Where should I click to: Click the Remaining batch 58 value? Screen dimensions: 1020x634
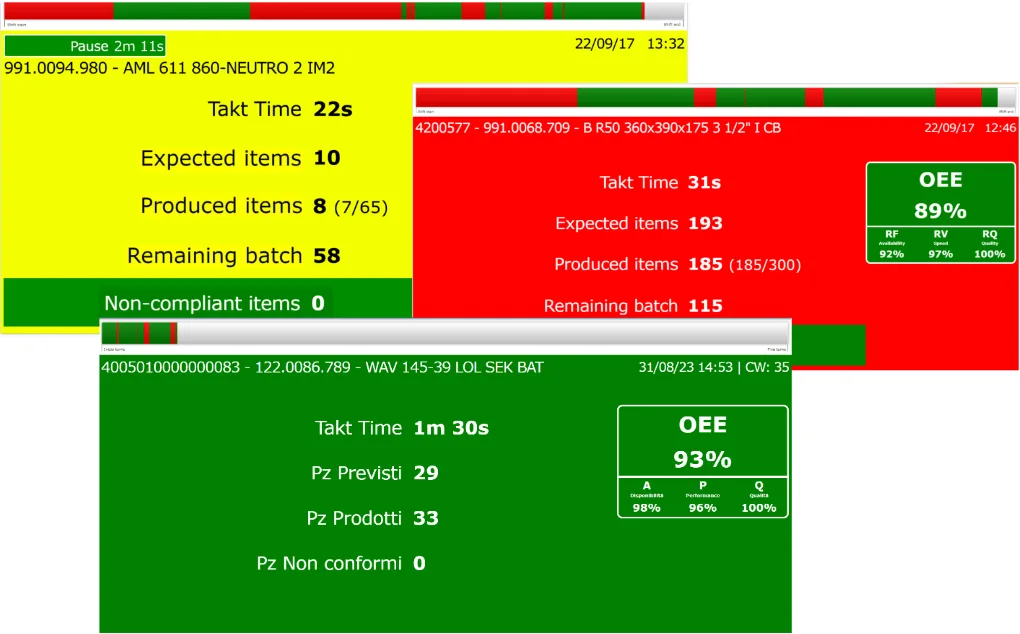coord(326,256)
